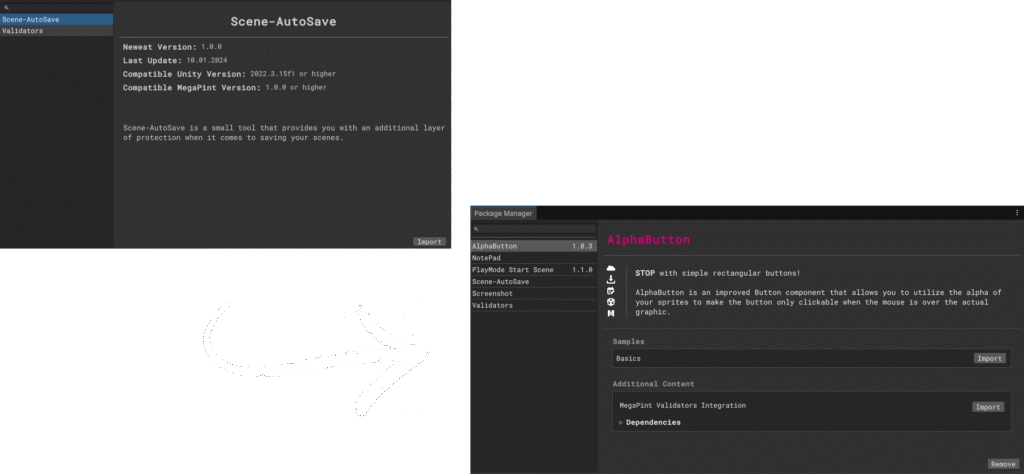Click the download arrow icon in AlphaButton info

pyautogui.click(x=611, y=281)
